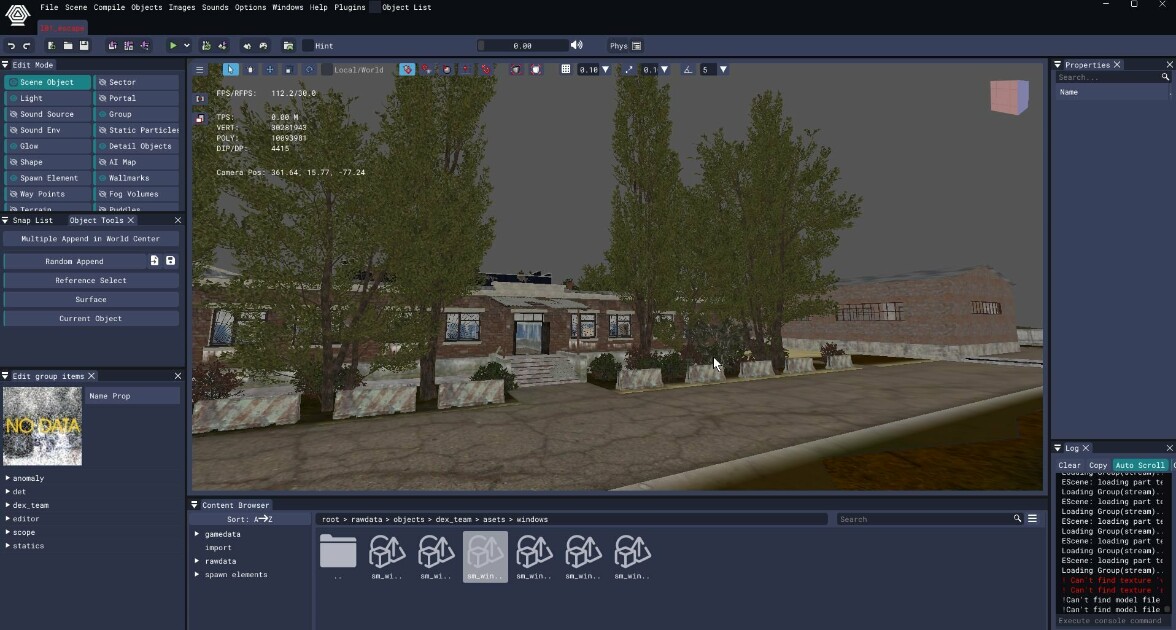Click the green Play button
Screen dimensions: 1176x630
[172, 46]
